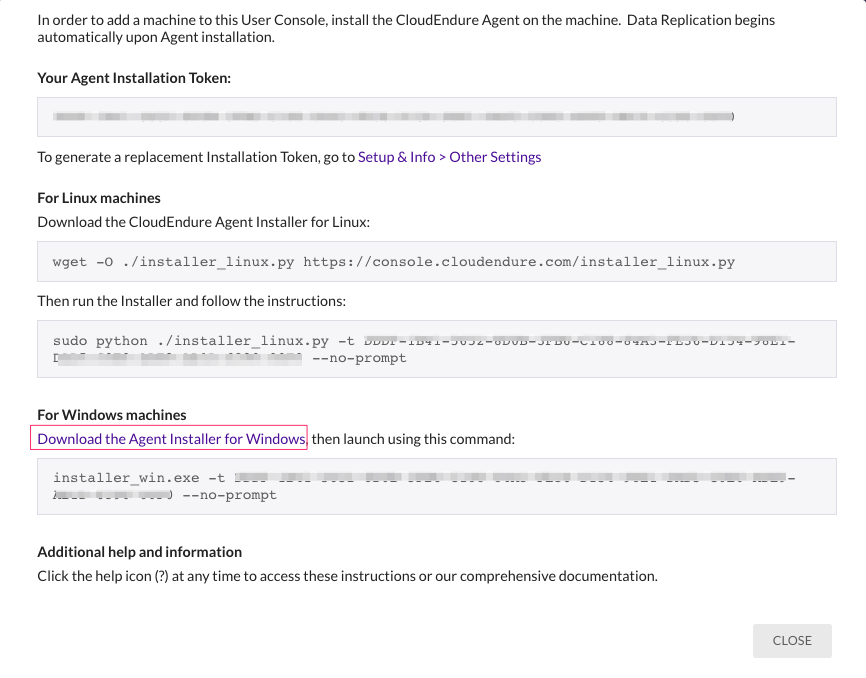Click the agent installation introduction paragraph

[x=400, y=28]
